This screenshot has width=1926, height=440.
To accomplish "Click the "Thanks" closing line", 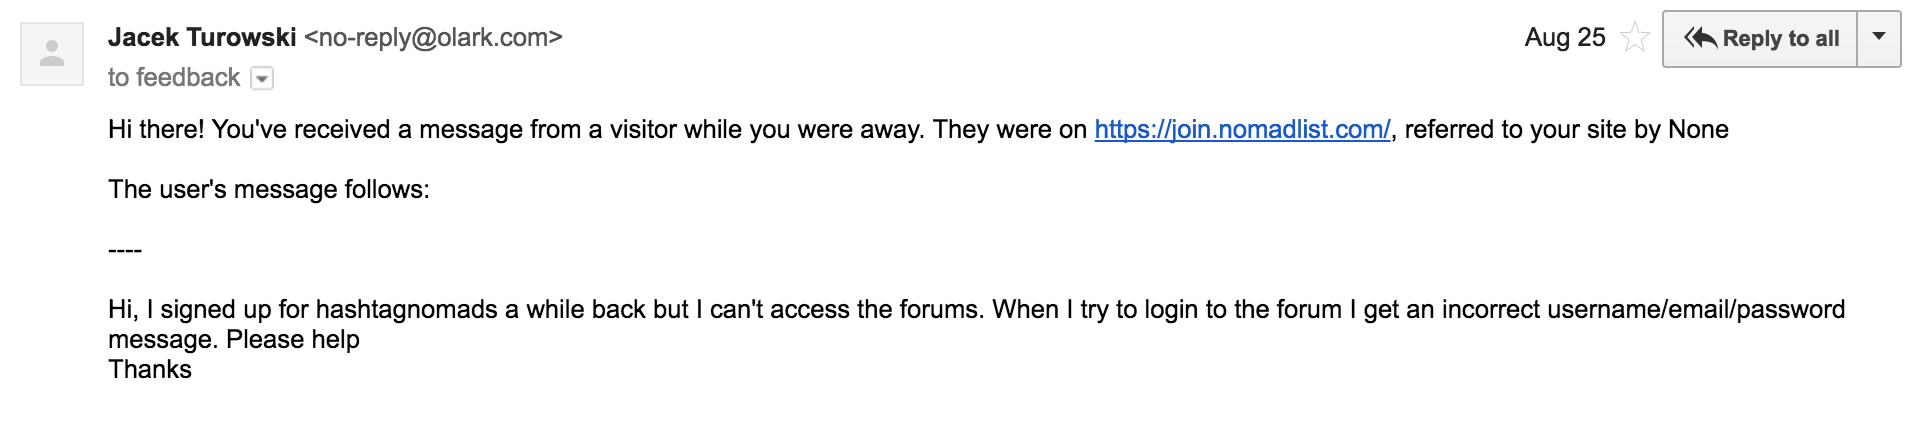I will click(150, 369).
